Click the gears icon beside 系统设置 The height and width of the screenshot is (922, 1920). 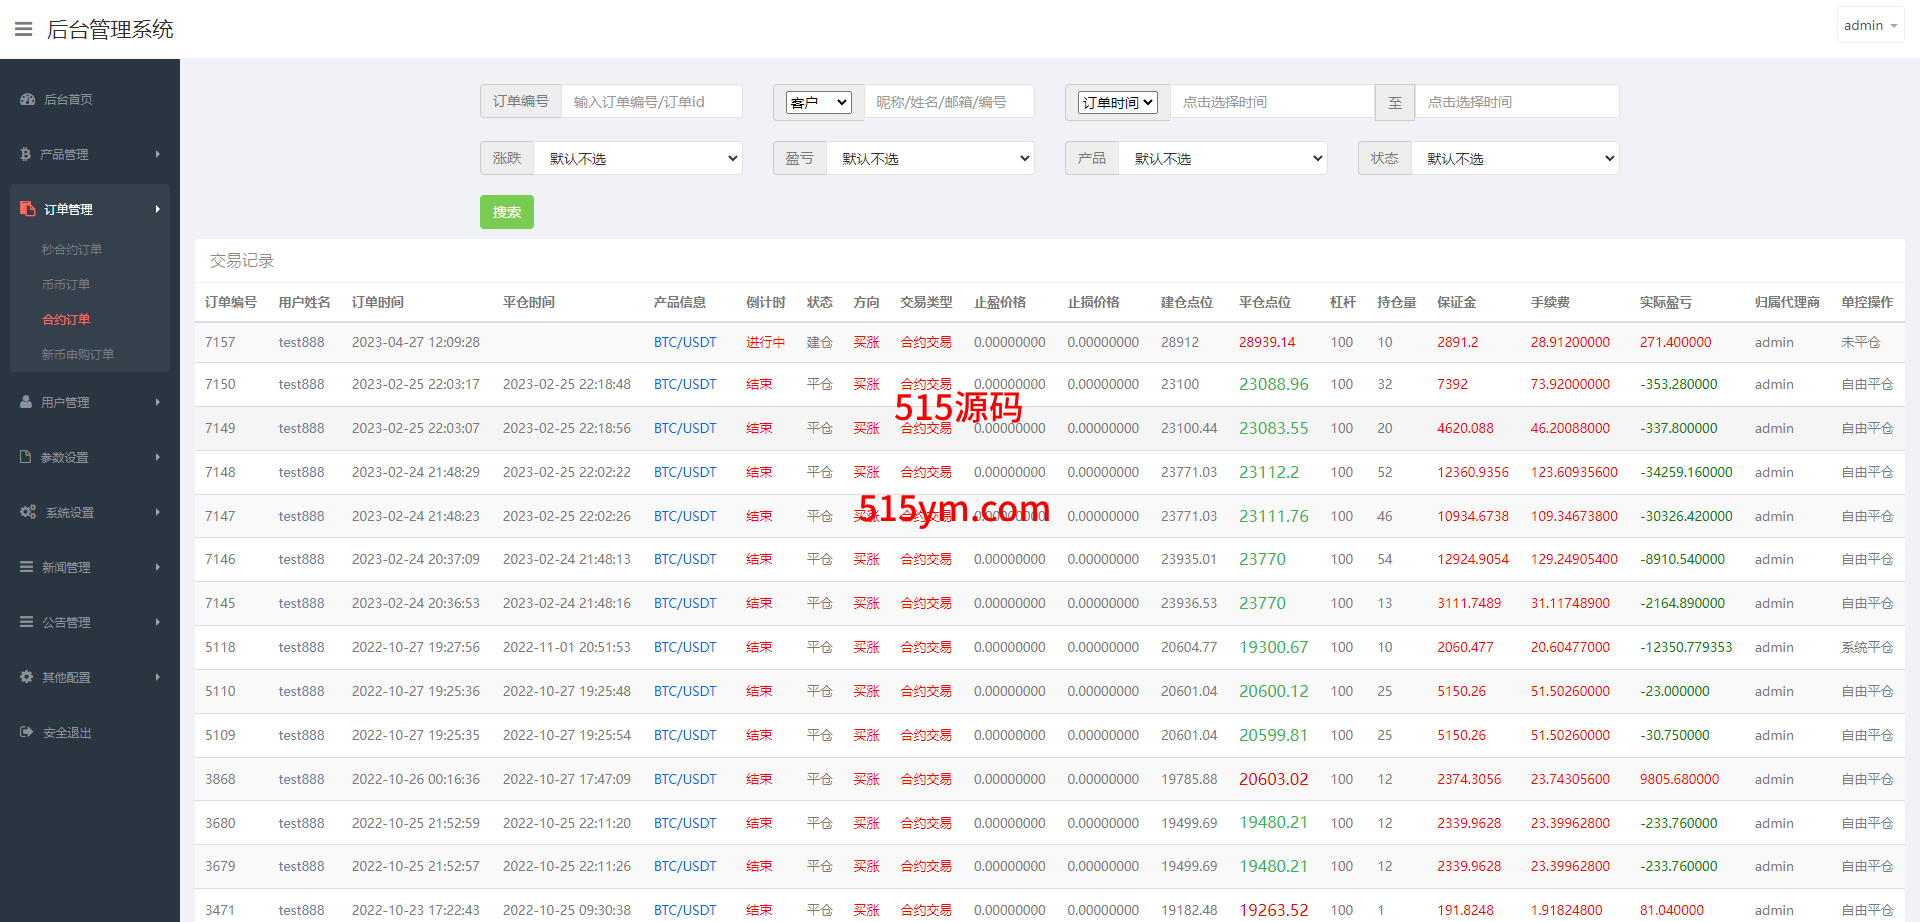(28, 512)
